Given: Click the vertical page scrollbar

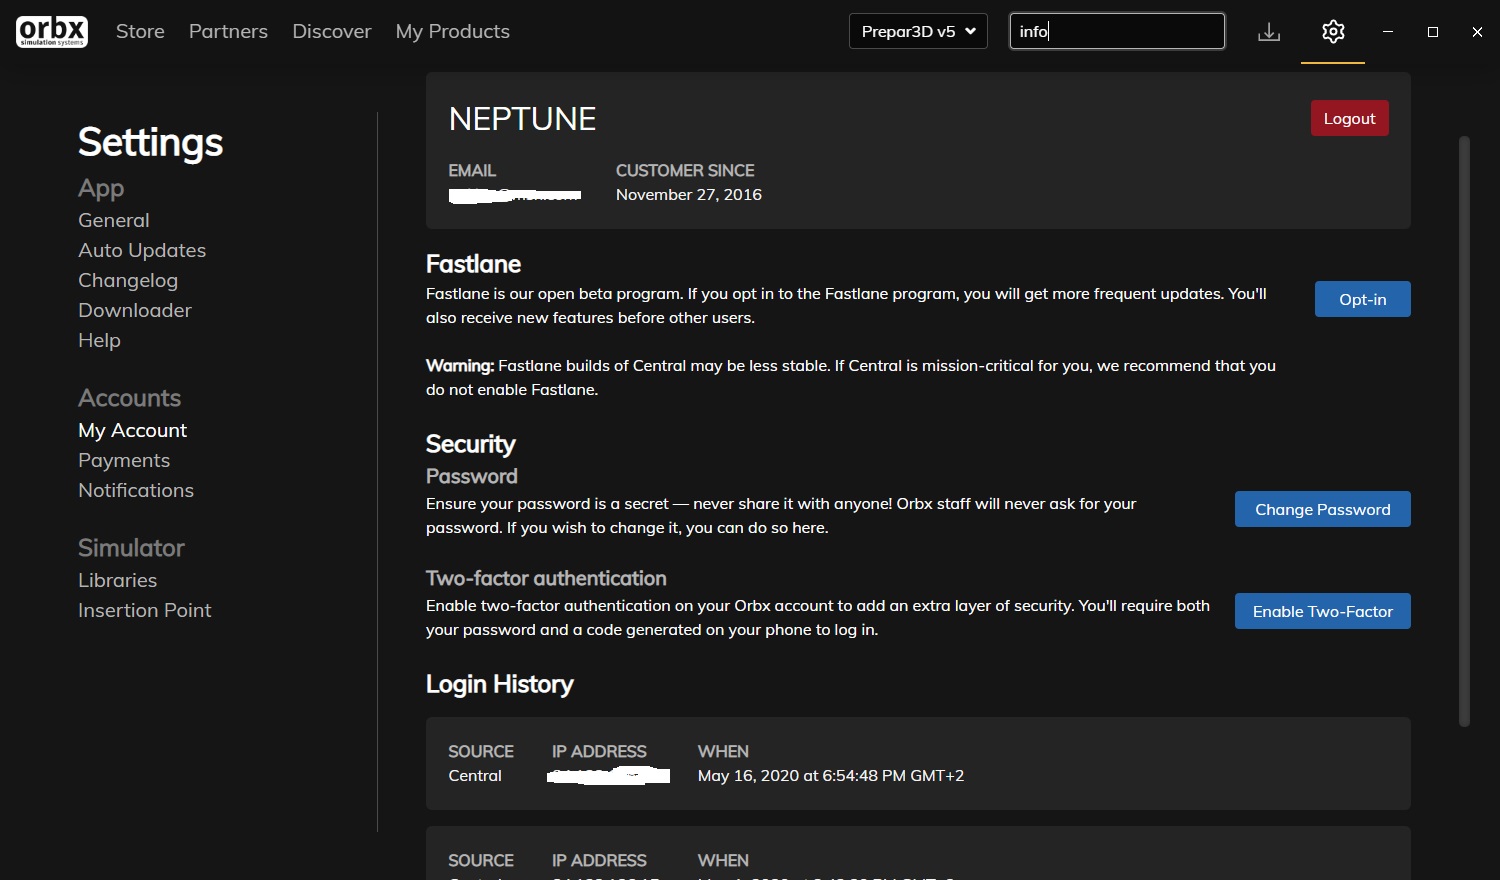Looking at the screenshot, I should pos(1464,430).
